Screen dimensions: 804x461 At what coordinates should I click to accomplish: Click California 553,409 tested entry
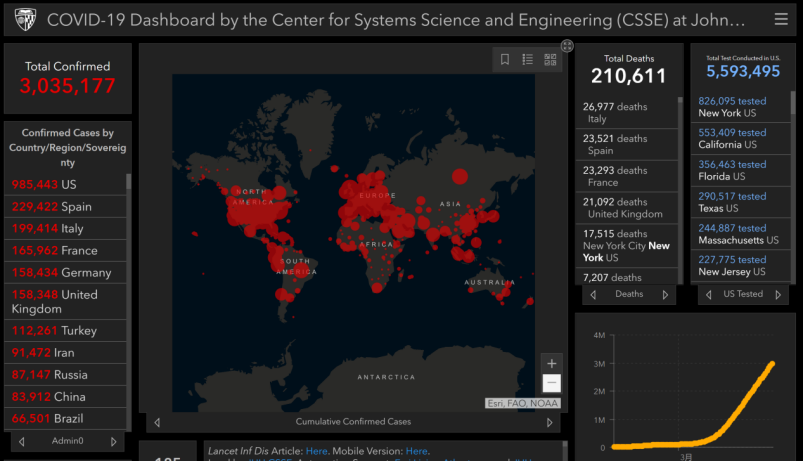coord(740,139)
